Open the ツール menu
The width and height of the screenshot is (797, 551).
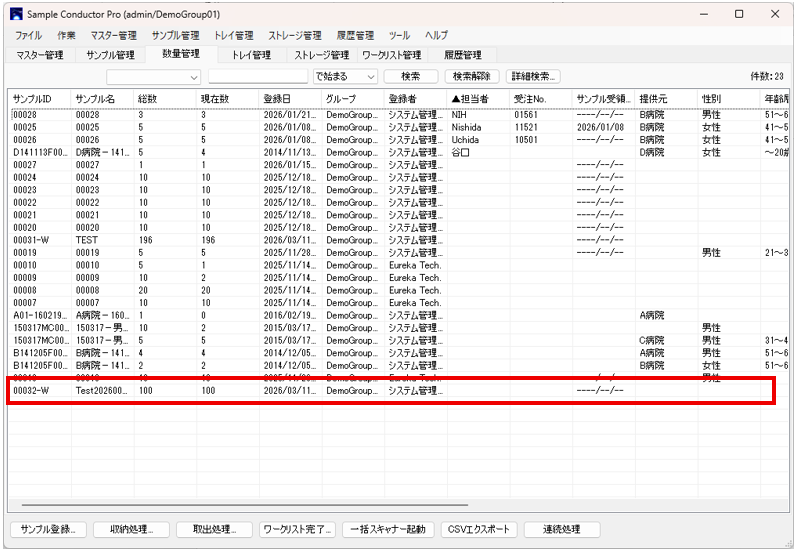[x=399, y=35]
